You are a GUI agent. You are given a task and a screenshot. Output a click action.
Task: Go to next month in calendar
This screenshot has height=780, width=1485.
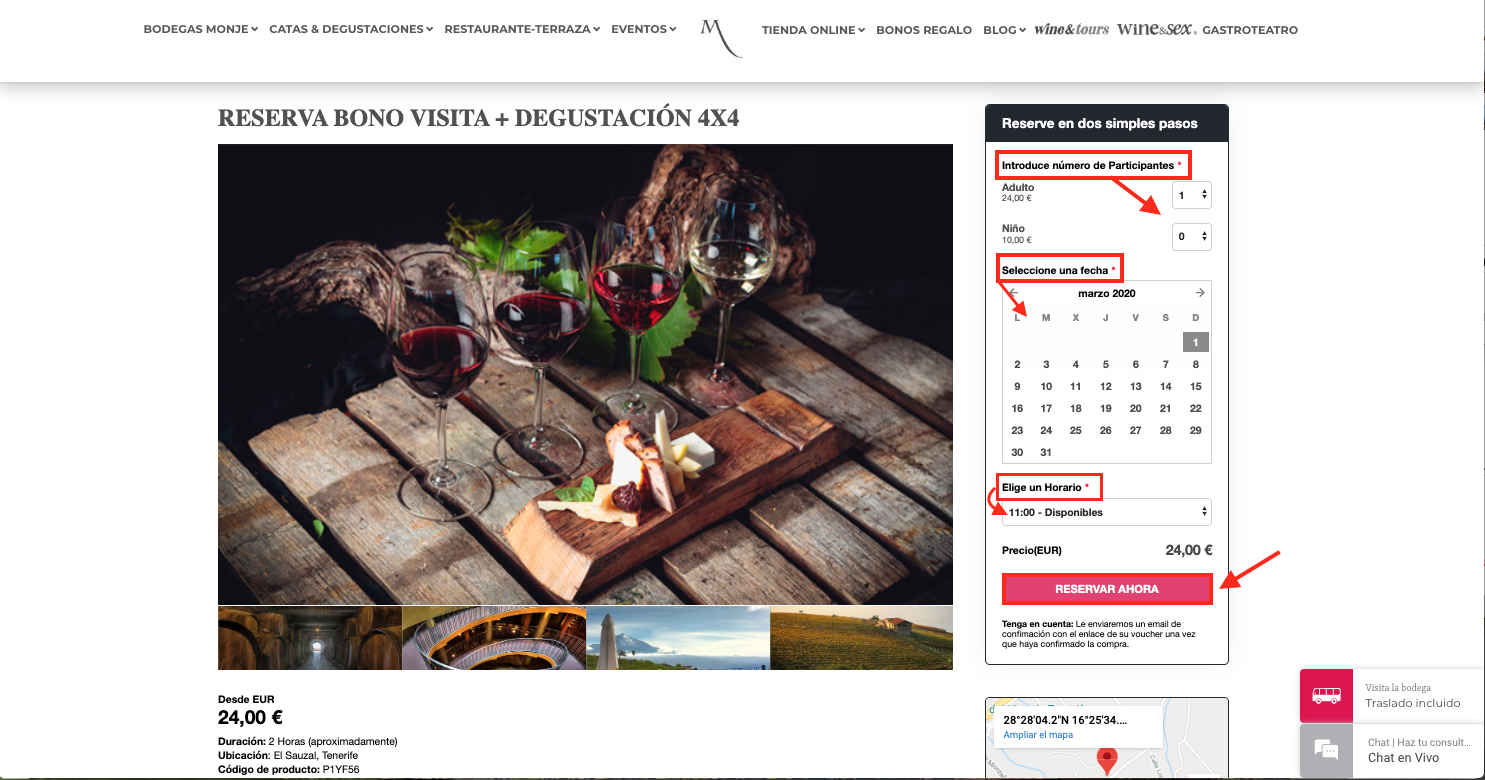point(1200,293)
